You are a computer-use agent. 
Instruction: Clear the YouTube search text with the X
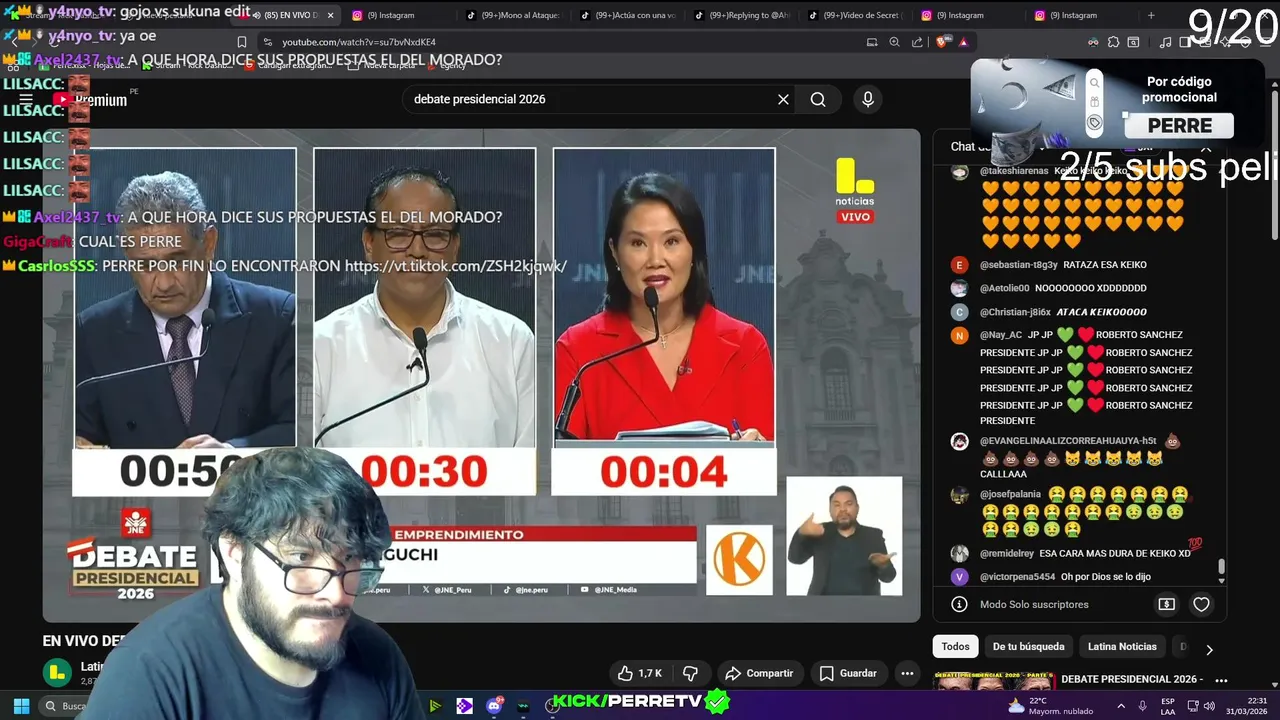coord(783,99)
